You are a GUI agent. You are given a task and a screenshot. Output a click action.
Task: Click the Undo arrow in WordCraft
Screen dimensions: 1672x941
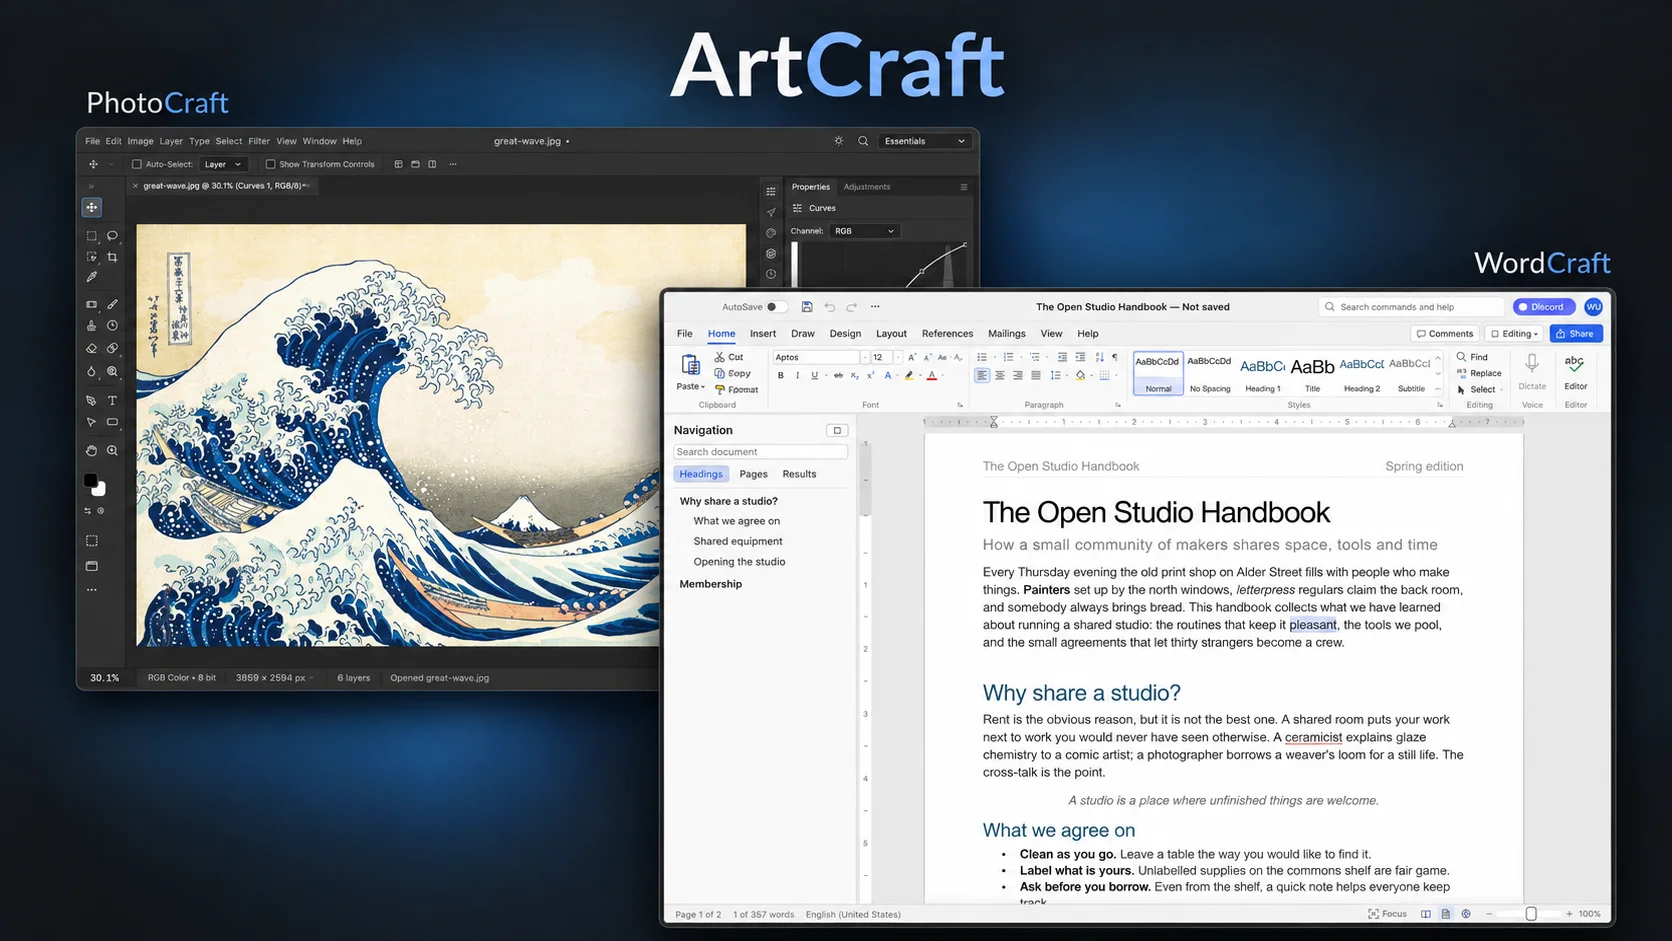830,307
